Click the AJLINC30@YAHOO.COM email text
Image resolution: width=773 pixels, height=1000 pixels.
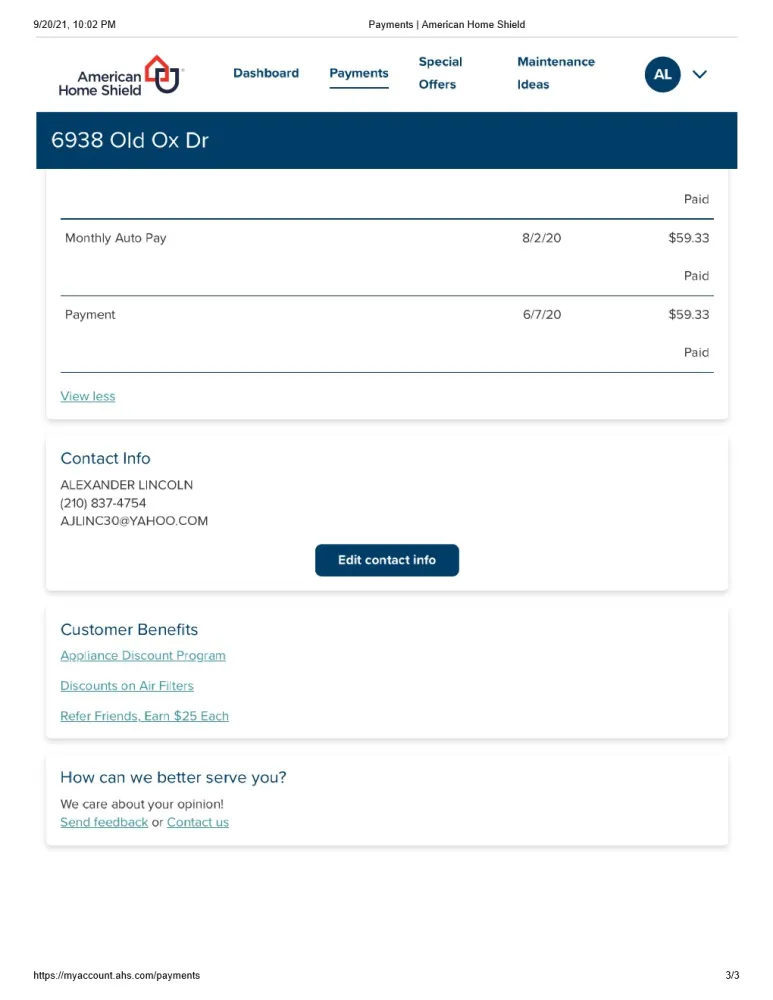134,521
